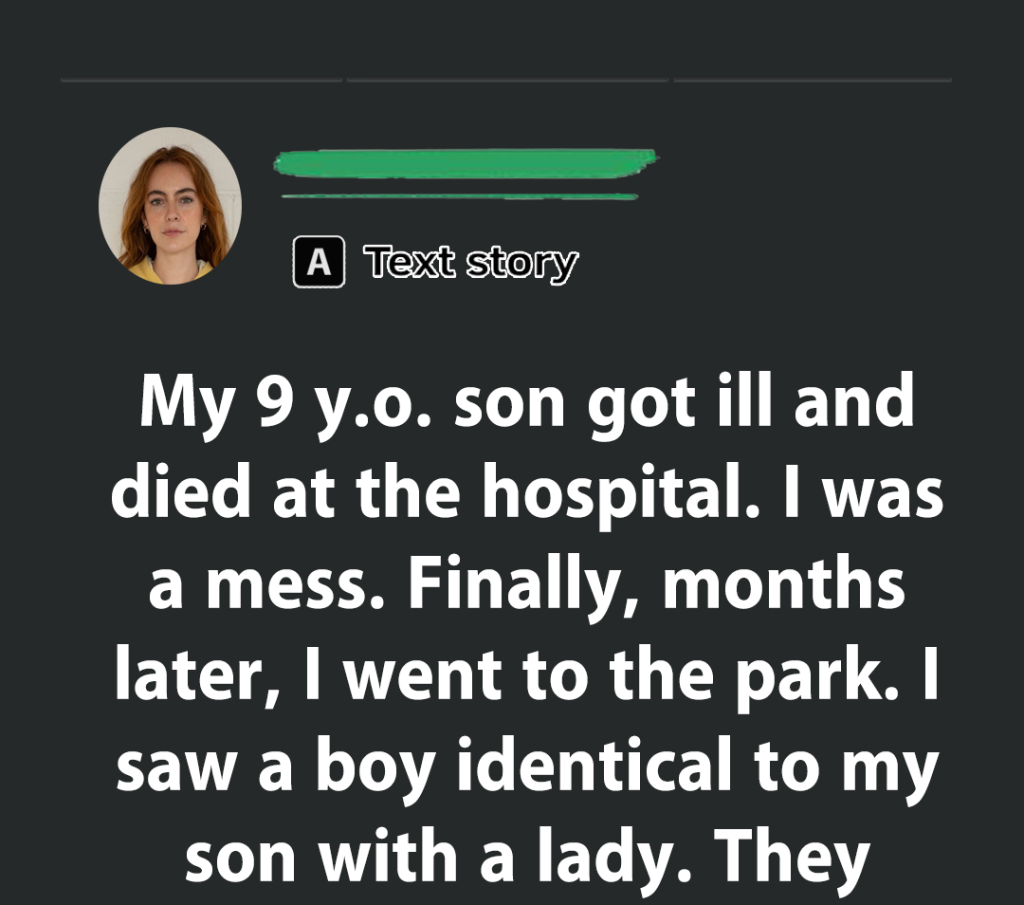Viewport: 1024px width, 905px height.
Task: Click the word 'months' in the story
Action: pos(784,585)
